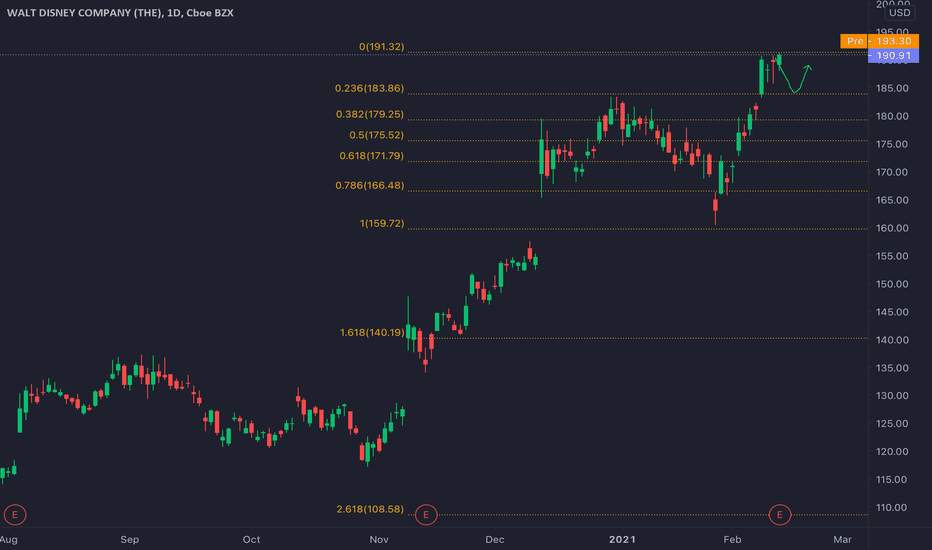The image size is (932, 550).
Task: Click the Mar label on time axis
Action: coord(842,539)
